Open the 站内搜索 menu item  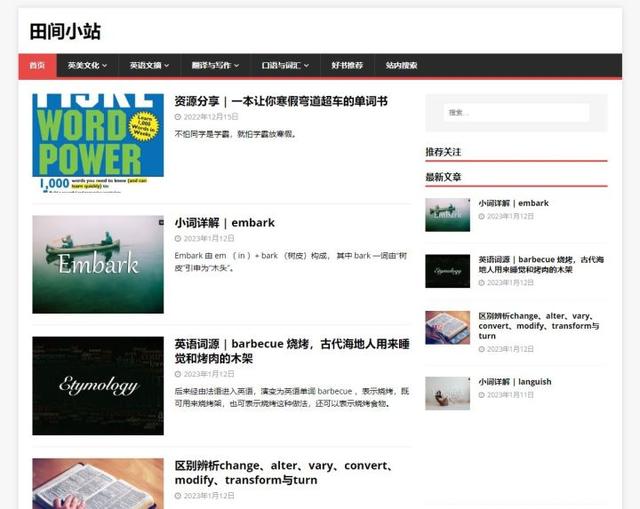pos(401,65)
